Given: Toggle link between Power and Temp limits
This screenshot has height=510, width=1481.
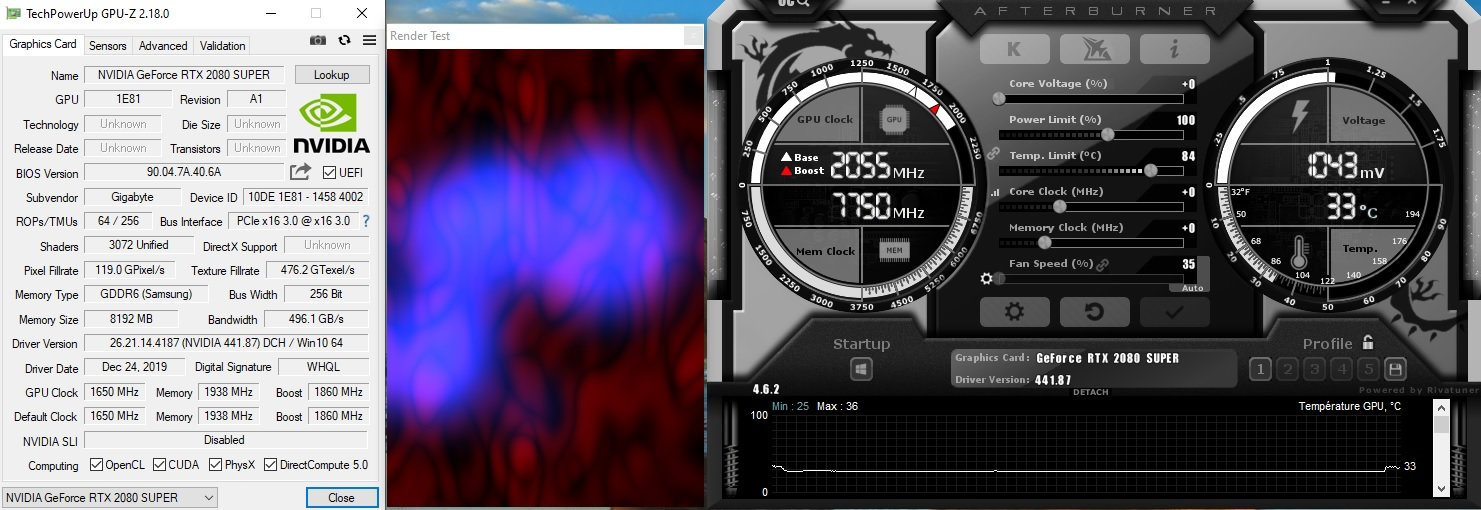Looking at the screenshot, I should pos(993,155).
